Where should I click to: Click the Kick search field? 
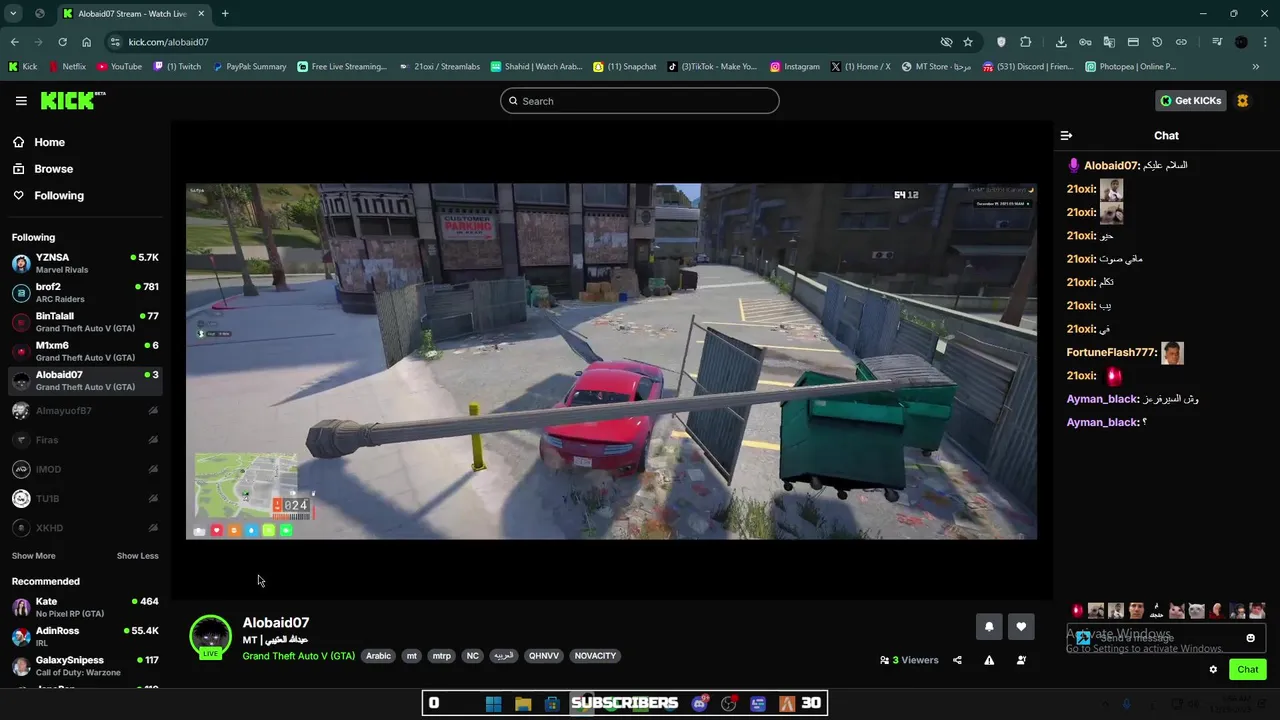pos(640,101)
